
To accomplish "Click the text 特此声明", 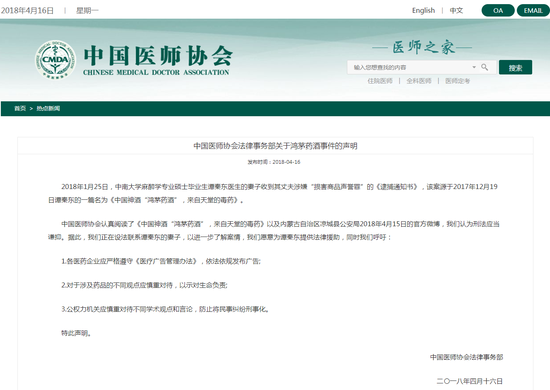I will pyautogui.click(x=76, y=333).
